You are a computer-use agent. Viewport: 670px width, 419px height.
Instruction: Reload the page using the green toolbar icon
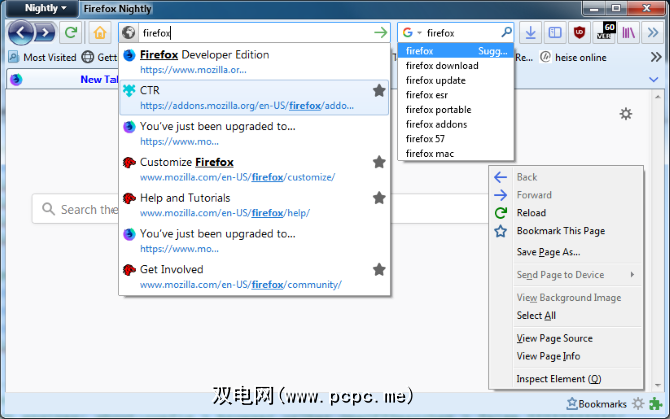point(71,32)
